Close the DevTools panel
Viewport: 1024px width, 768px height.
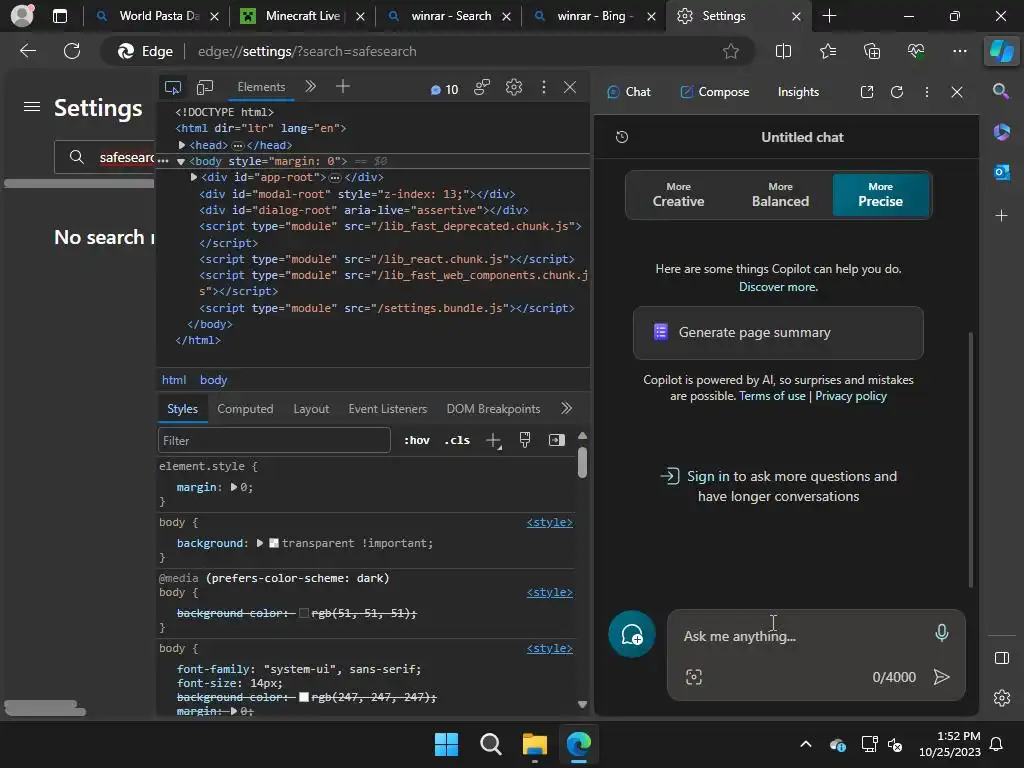569,87
